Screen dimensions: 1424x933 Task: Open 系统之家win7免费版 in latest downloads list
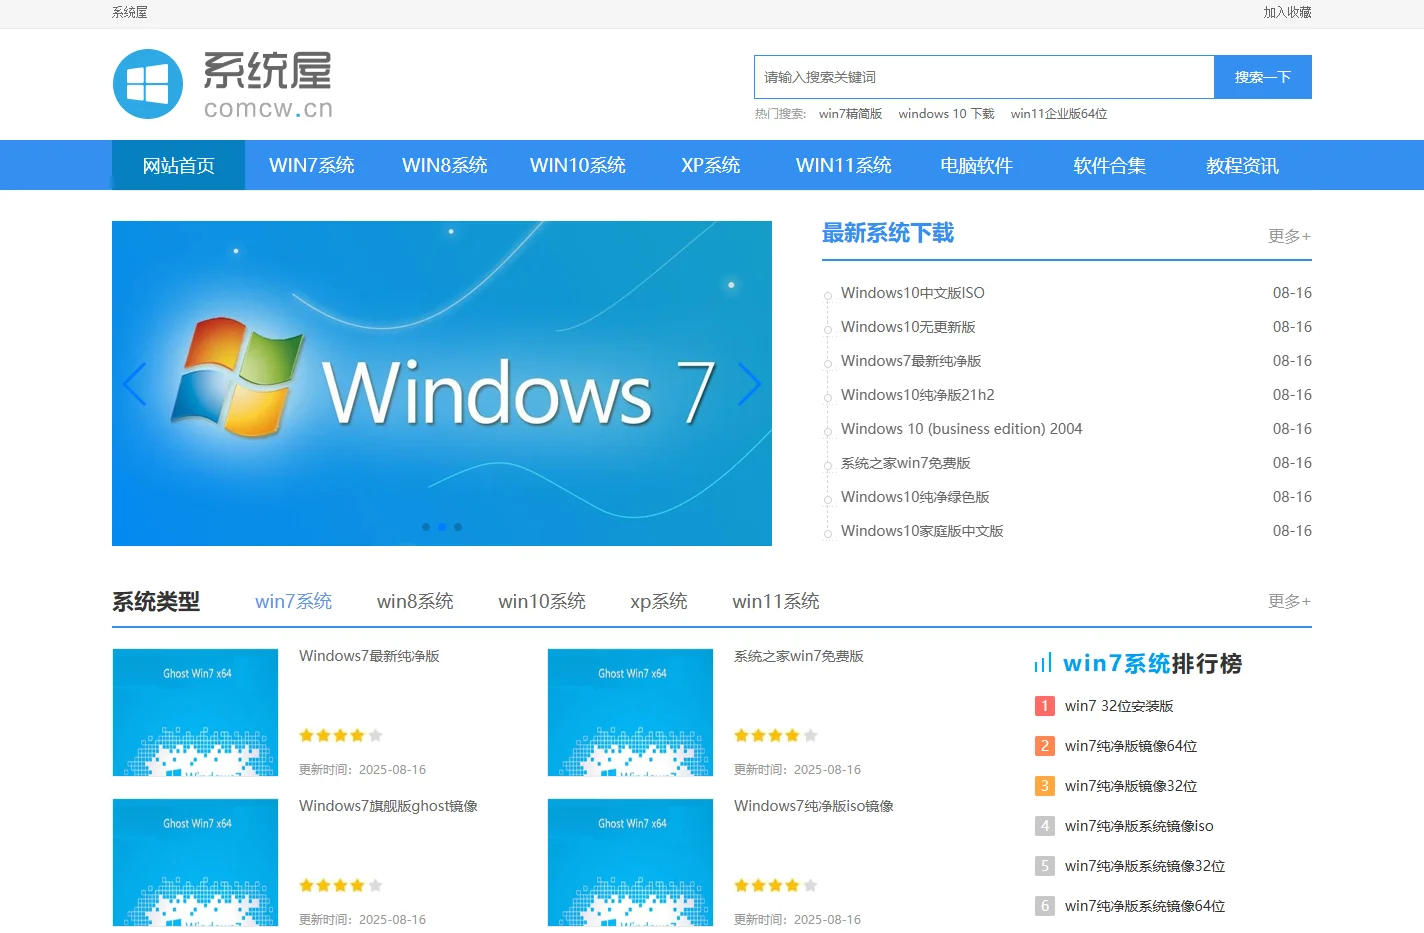point(906,463)
